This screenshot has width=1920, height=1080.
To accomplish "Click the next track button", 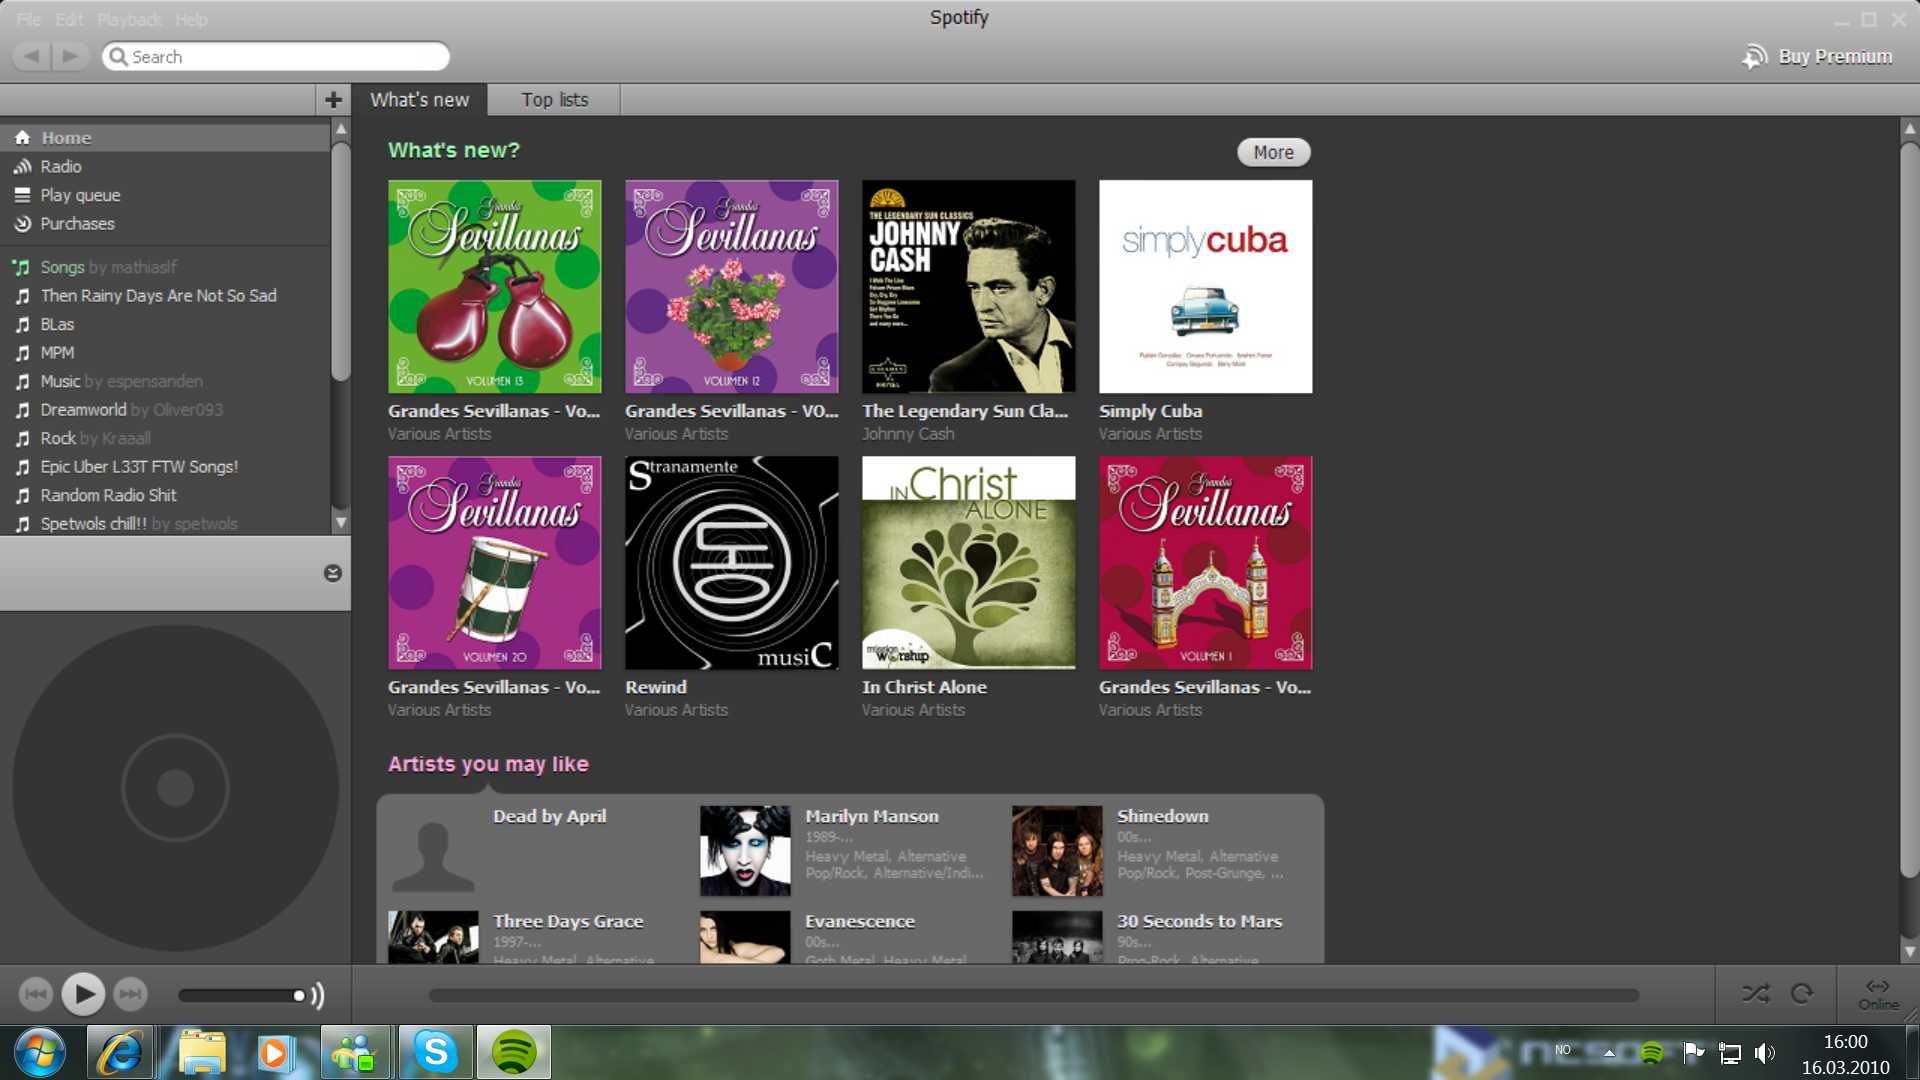I will [x=130, y=994].
